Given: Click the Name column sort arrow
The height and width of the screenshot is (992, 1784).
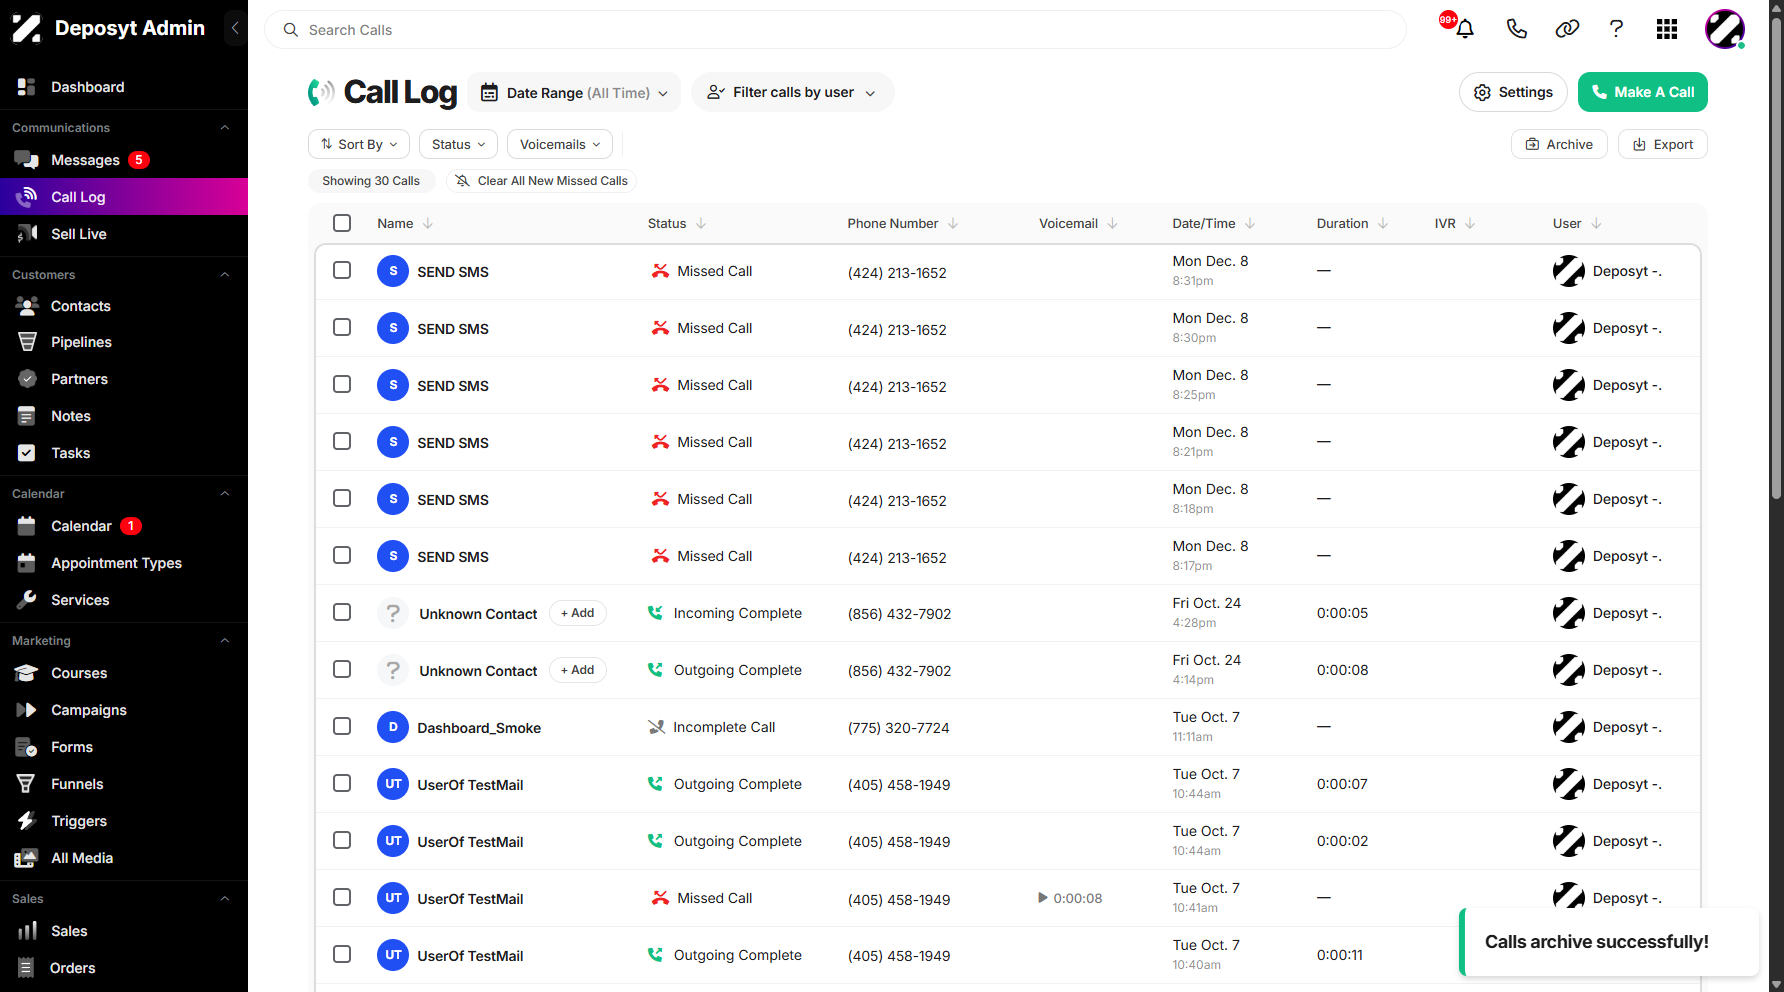Looking at the screenshot, I should coord(428,223).
